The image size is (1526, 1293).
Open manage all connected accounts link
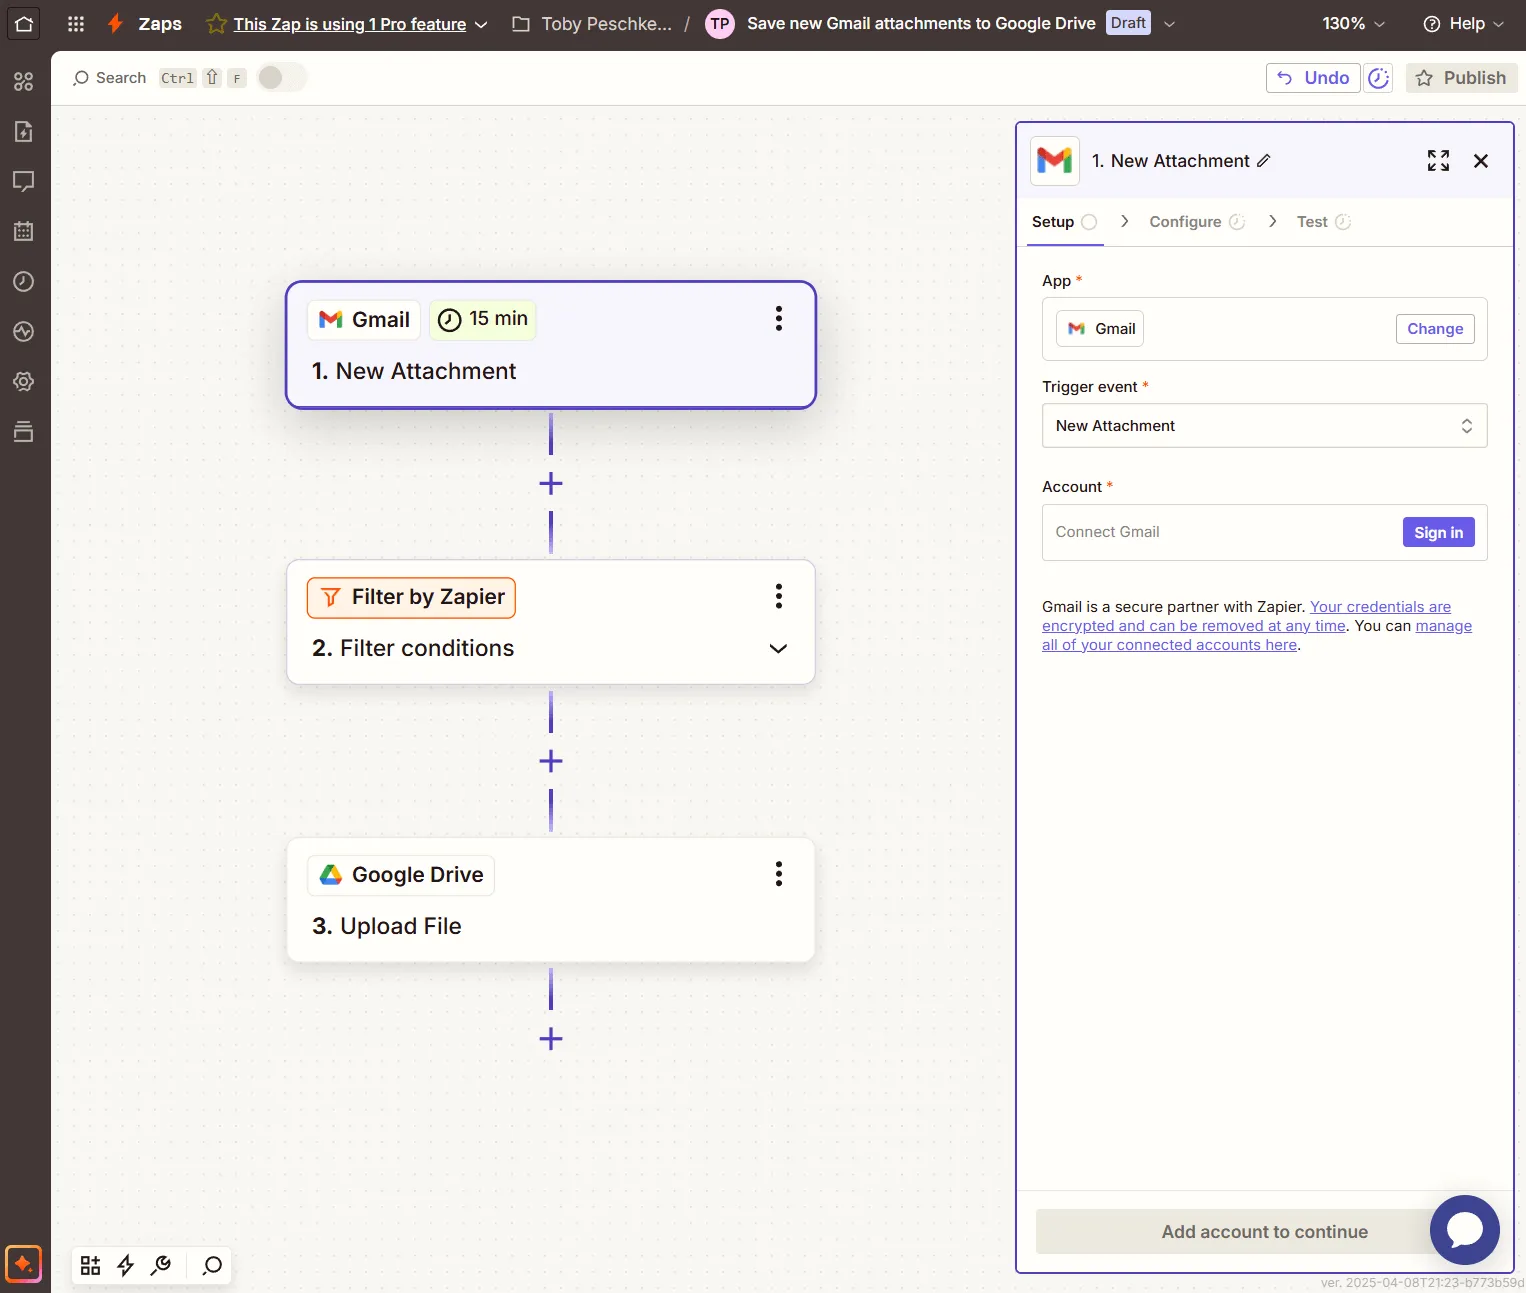(1257, 636)
